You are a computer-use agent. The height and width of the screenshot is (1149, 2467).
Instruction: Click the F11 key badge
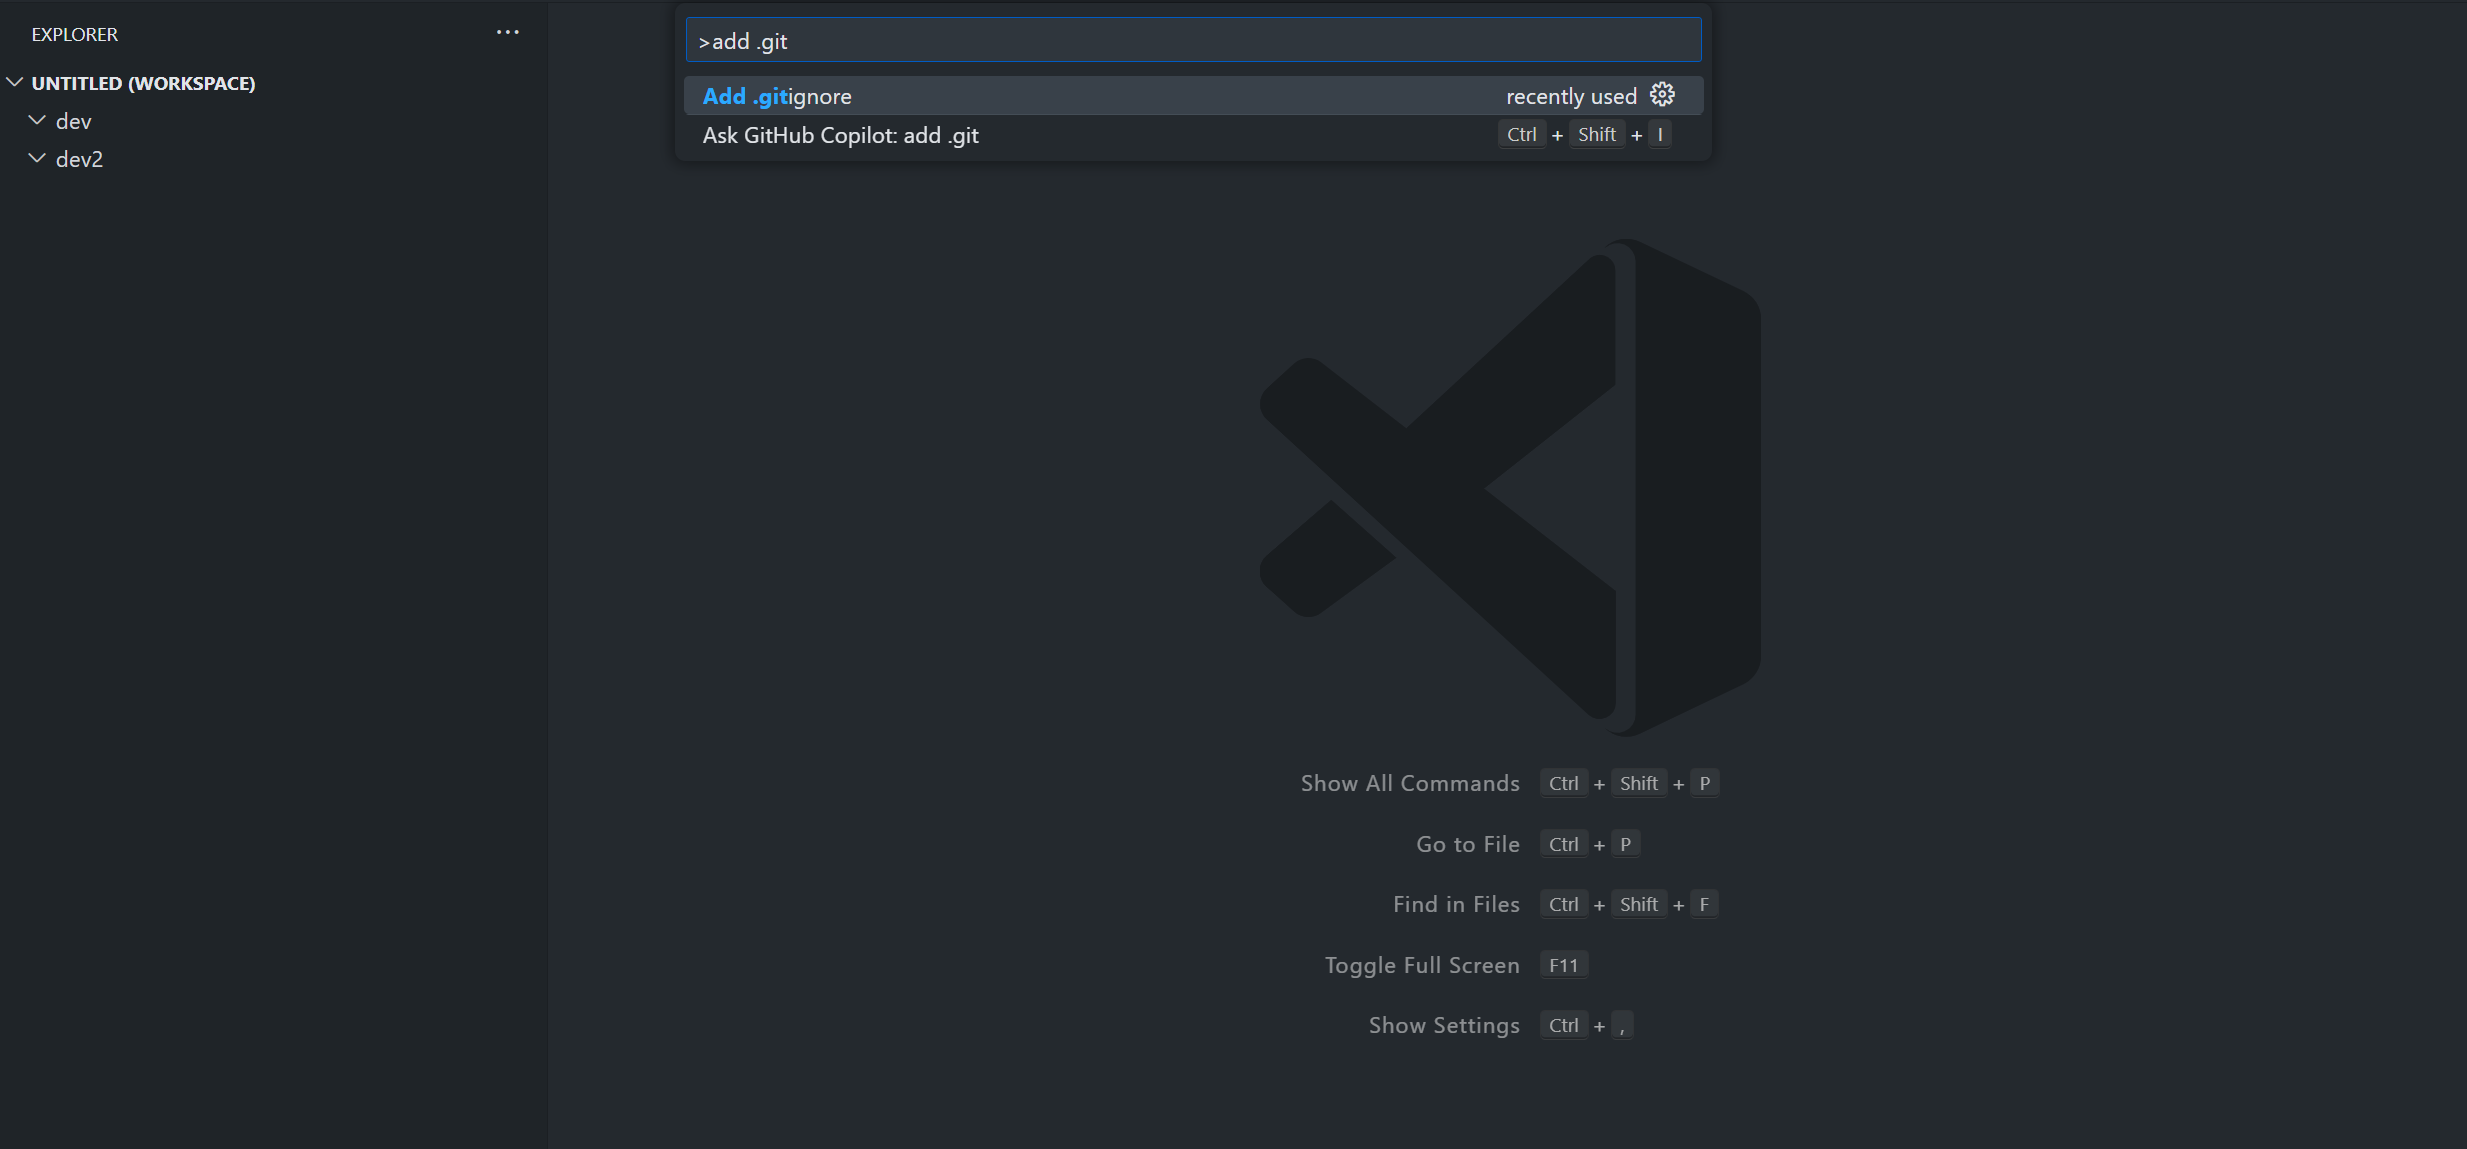coord(1563,966)
